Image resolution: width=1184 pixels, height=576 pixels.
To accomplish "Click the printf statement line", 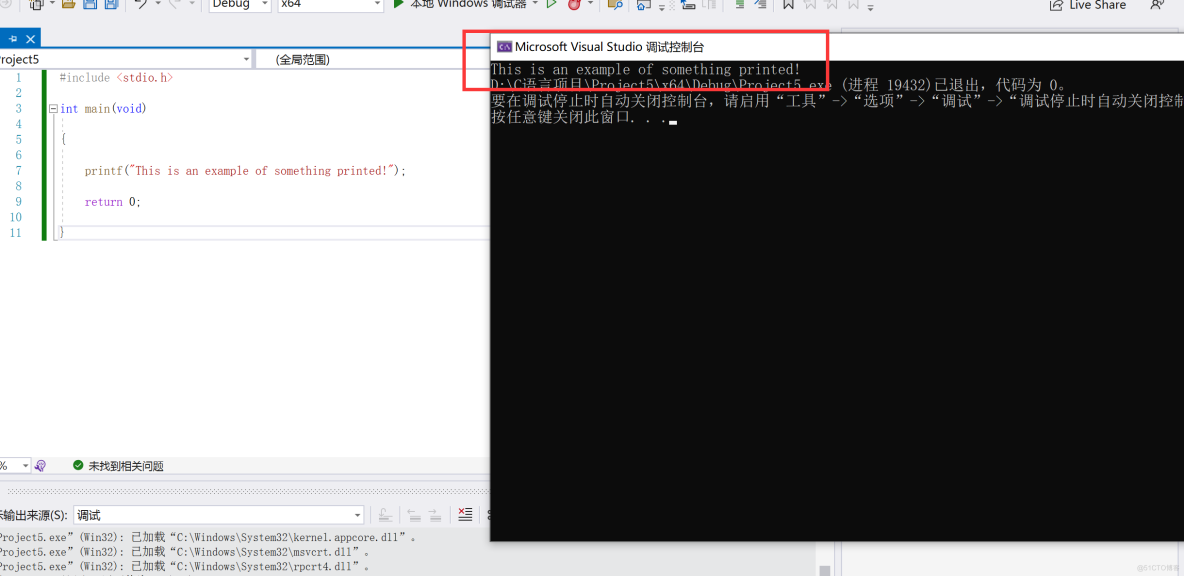I will tap(245, 171).
